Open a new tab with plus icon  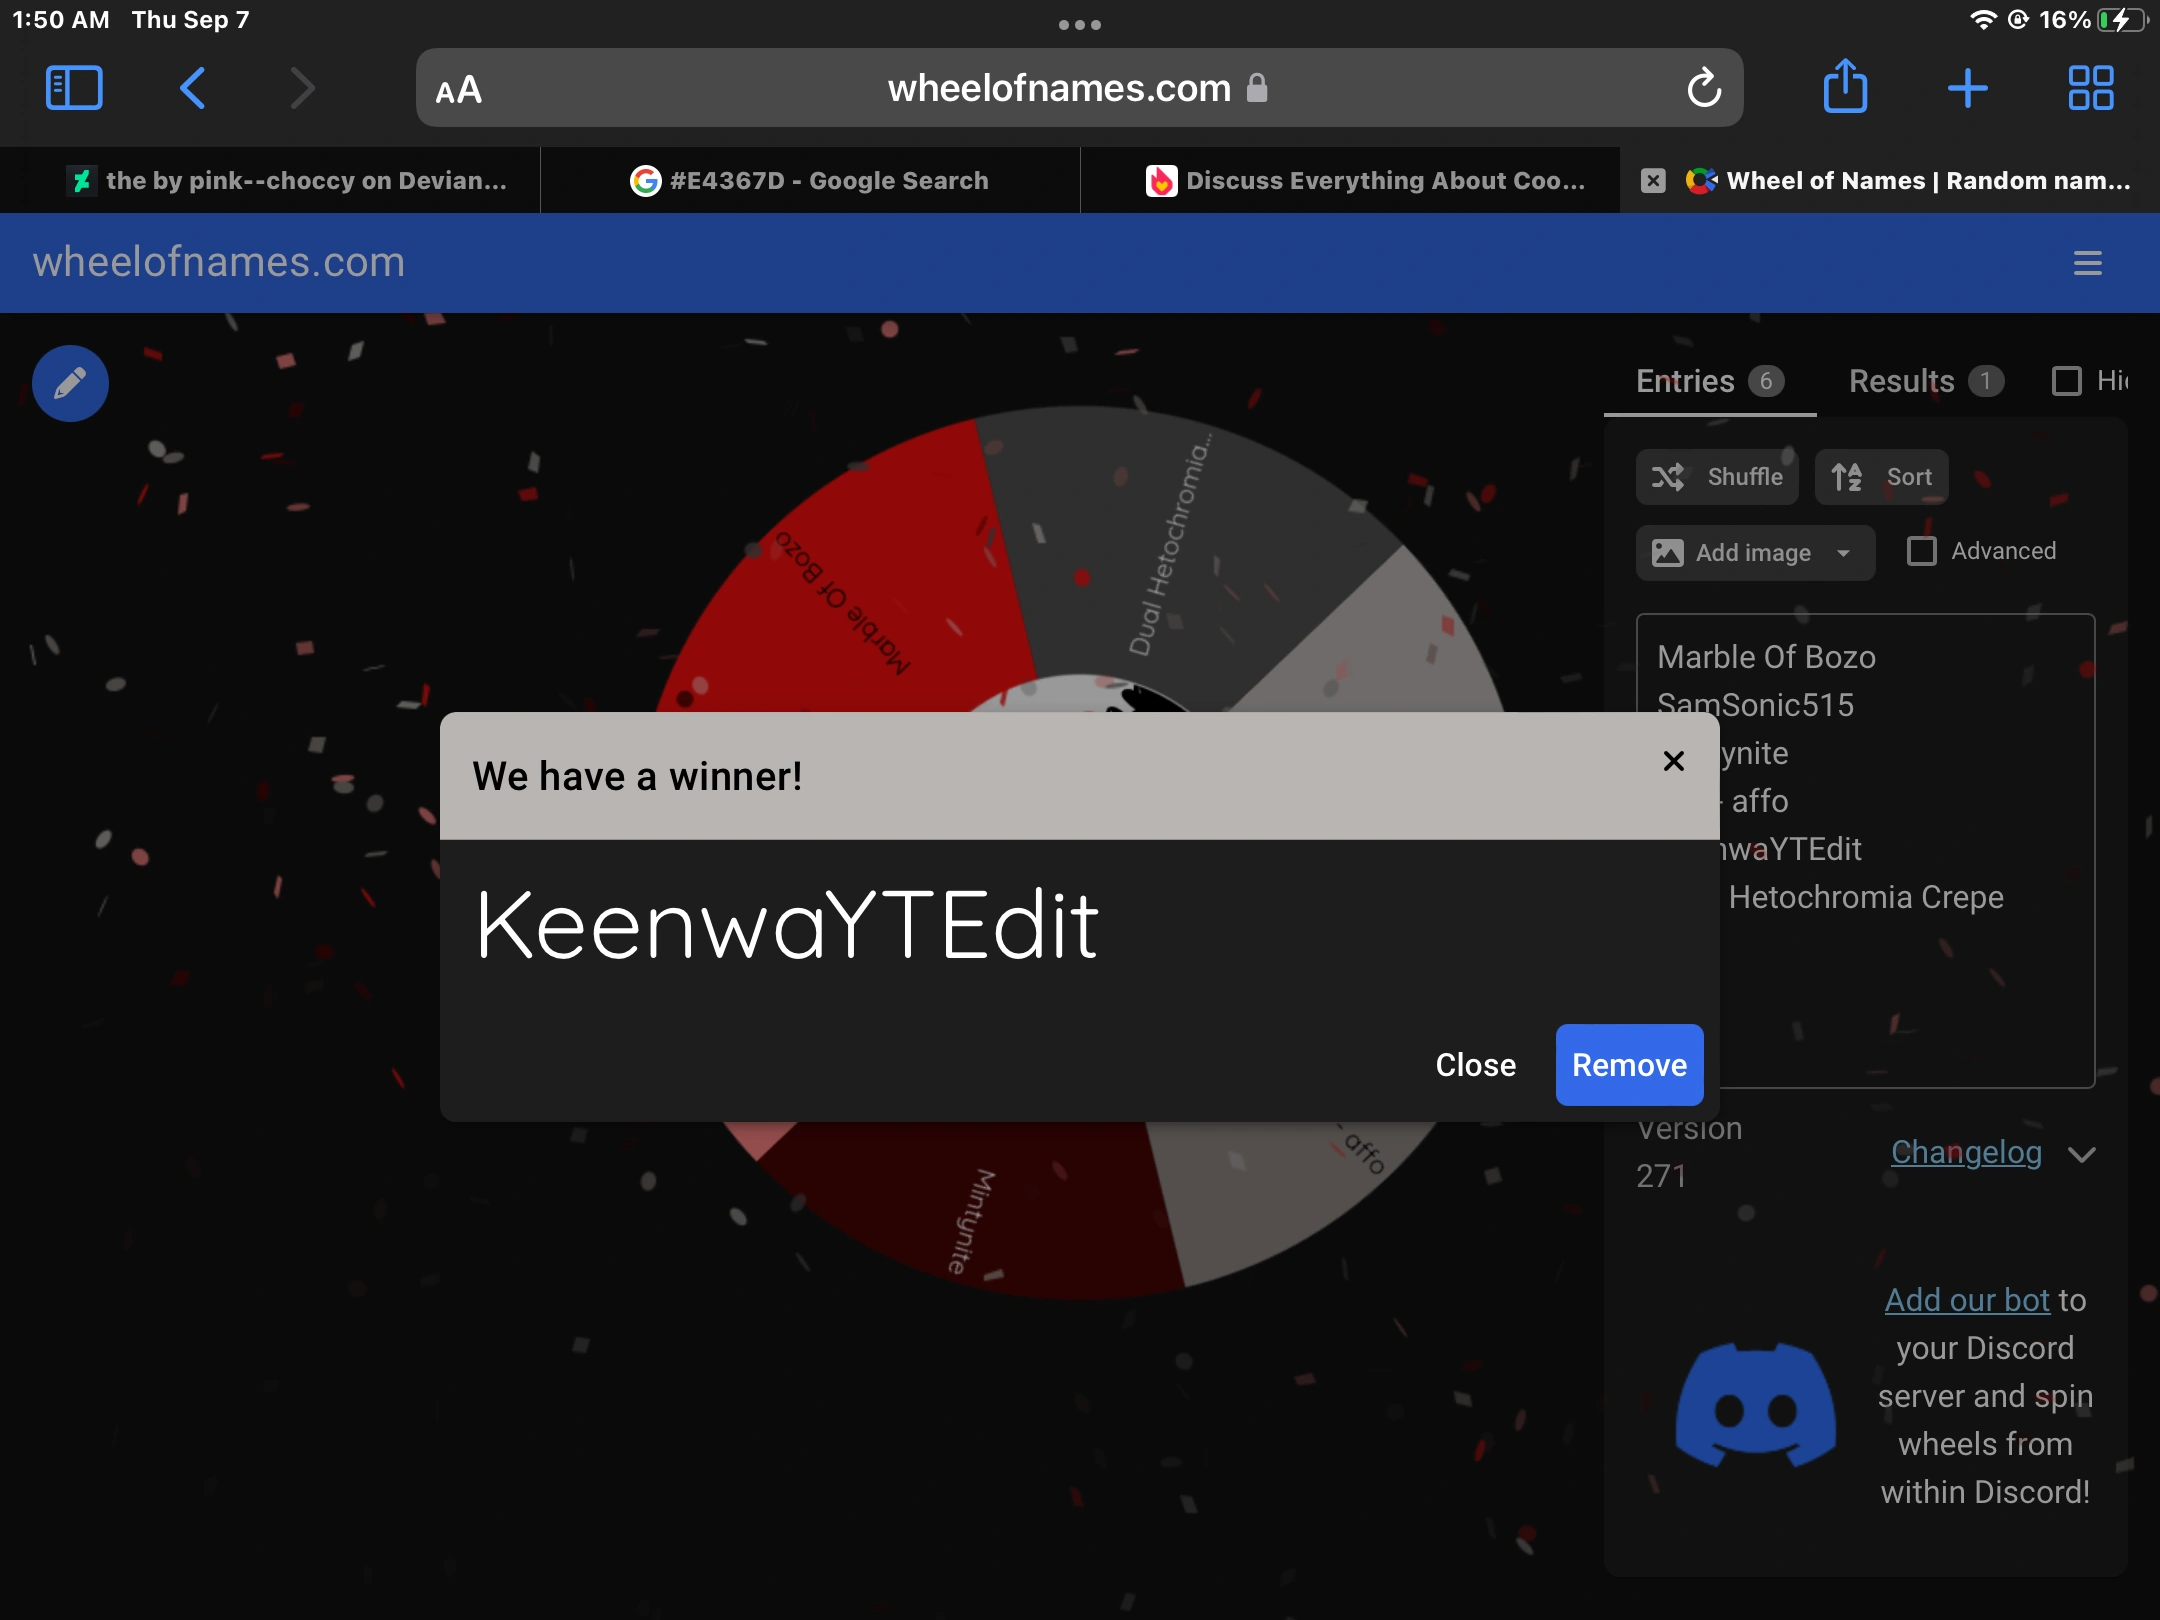coord(1967,88)
